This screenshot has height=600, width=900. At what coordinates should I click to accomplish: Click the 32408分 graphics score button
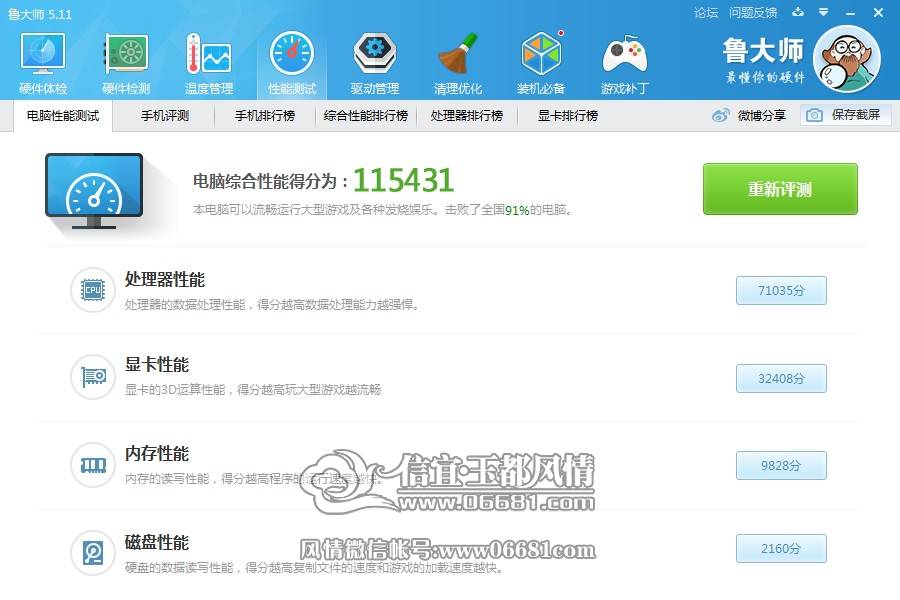[781, 378]
